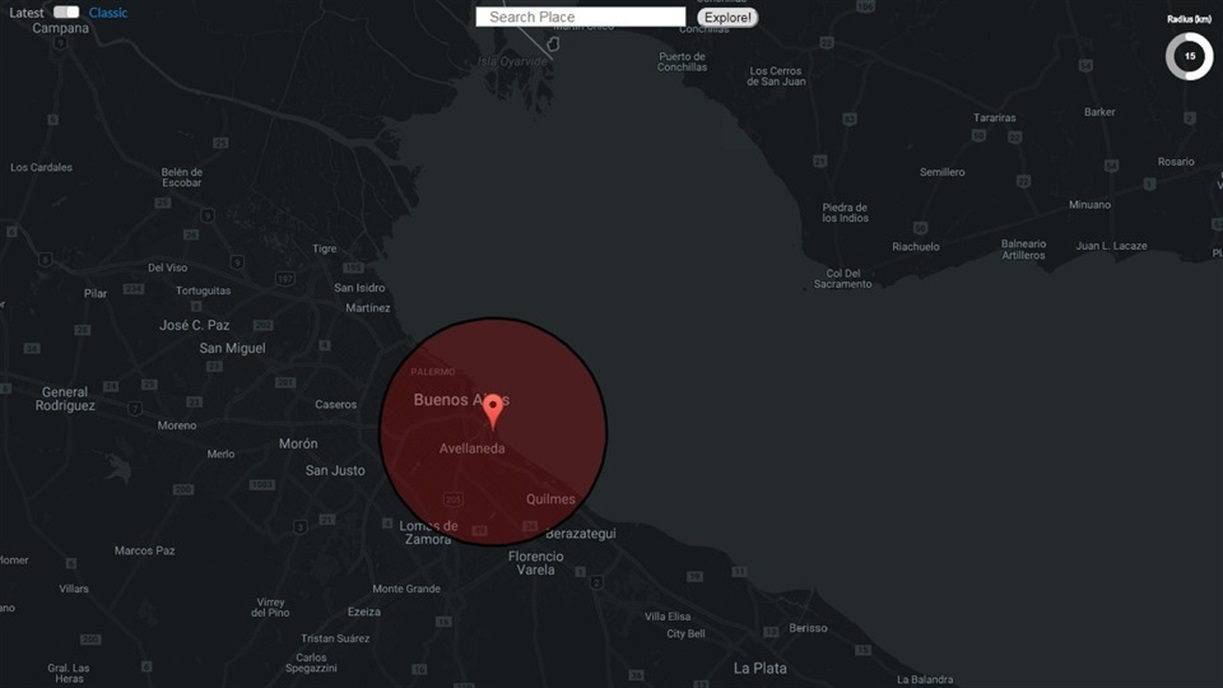
Task: Click the San Miguel city label
Action: tap(232, 348)
